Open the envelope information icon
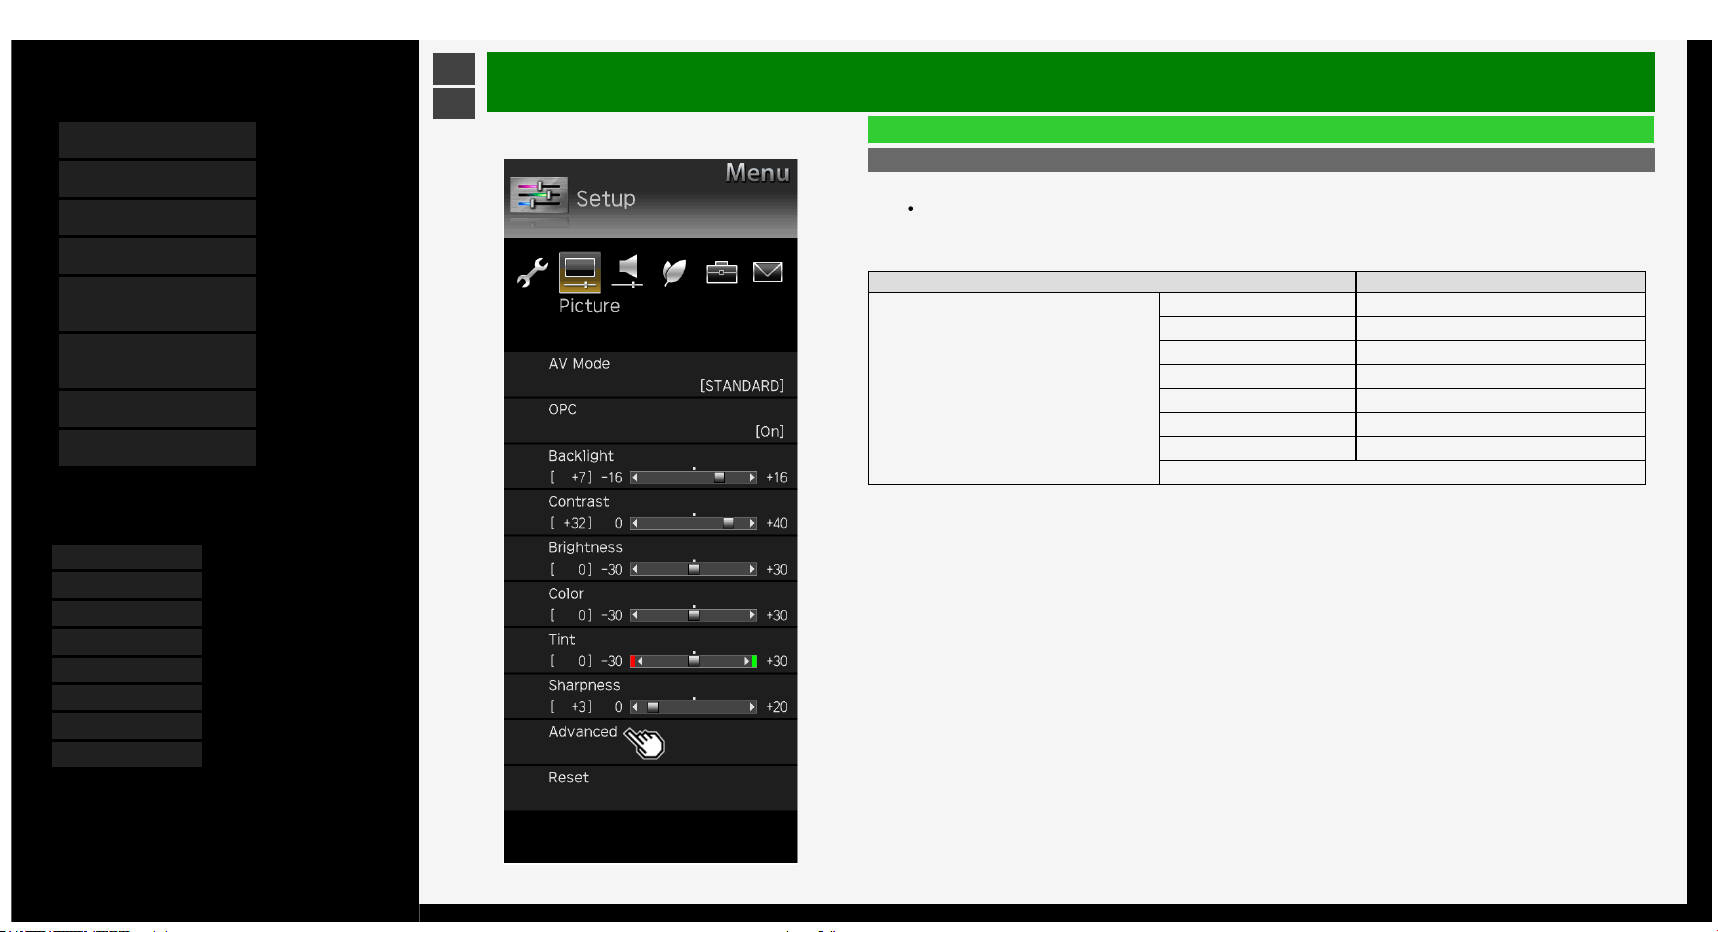This screenshot has width=1718, height=932. [x=767, y=272]
